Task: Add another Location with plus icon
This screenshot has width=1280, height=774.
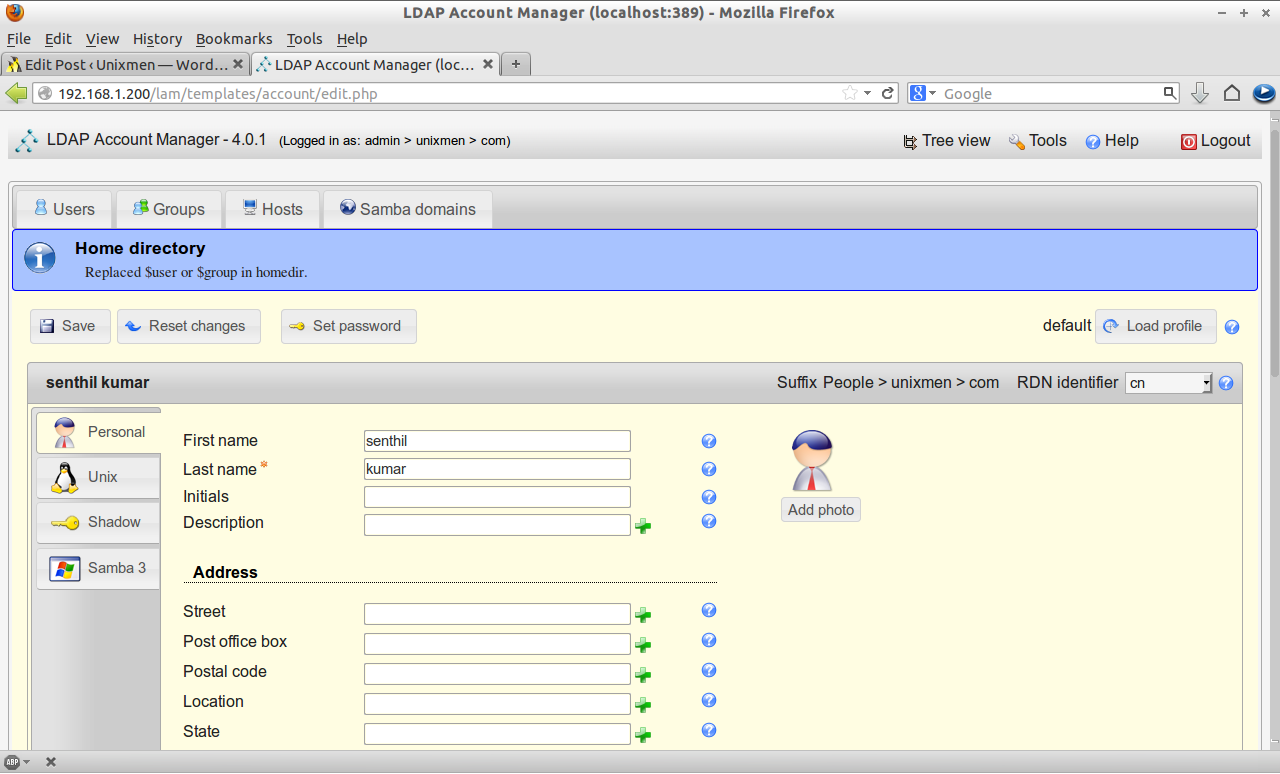Action: pos(644,705)
